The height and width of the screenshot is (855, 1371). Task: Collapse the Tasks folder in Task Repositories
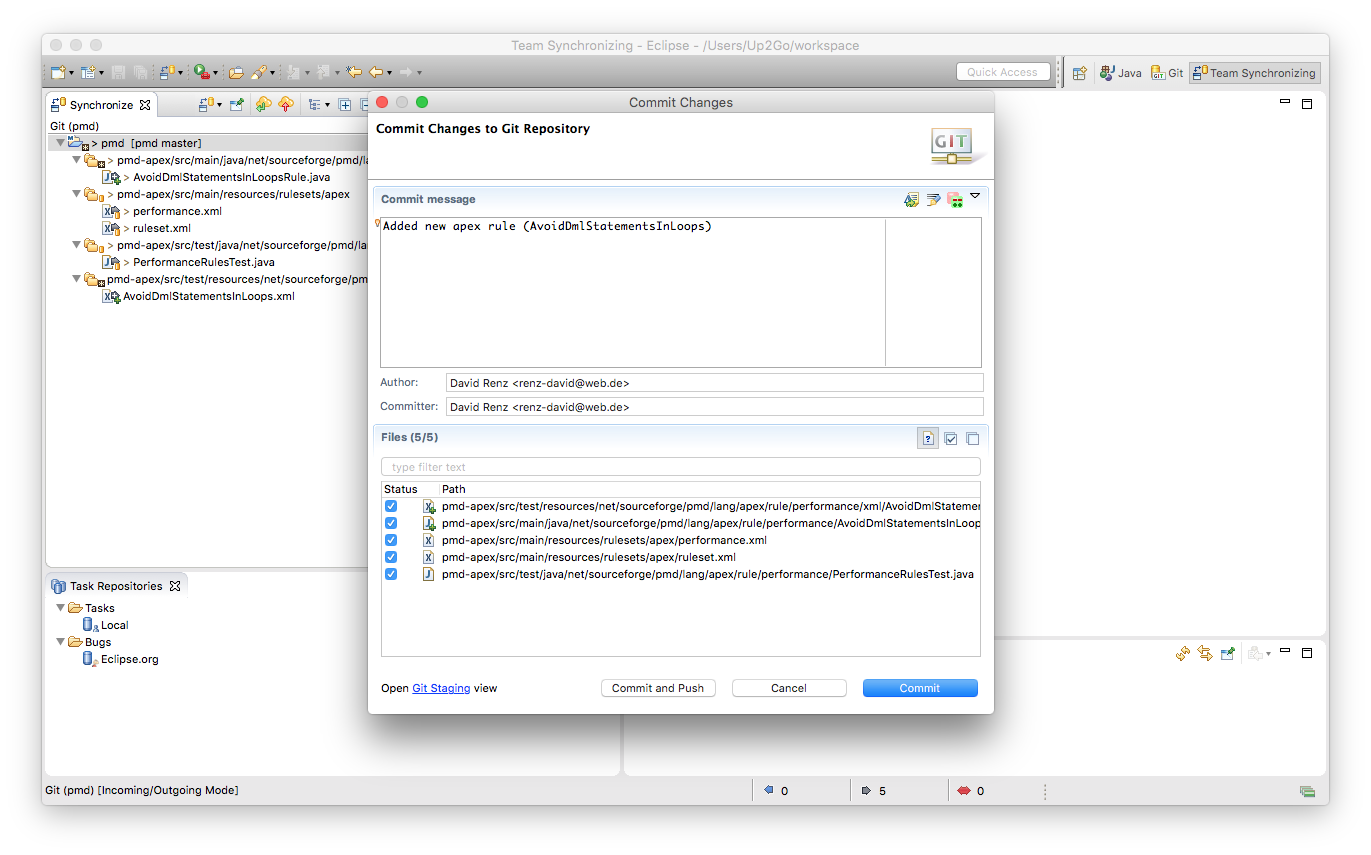pos(60,608)
